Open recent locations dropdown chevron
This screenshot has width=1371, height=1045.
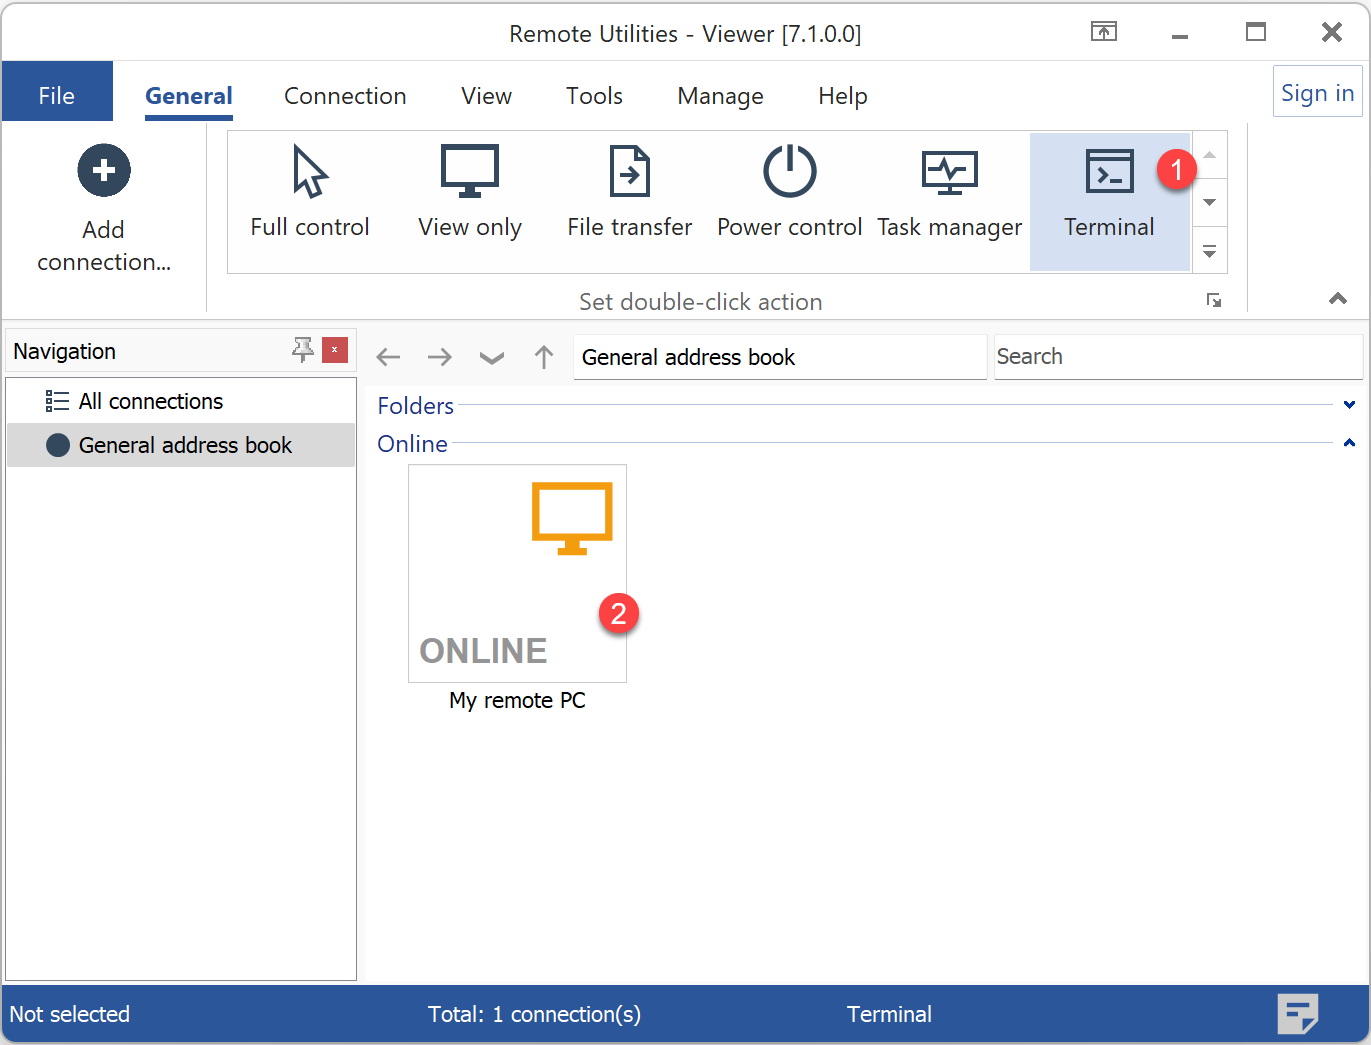tap(492, 358)
